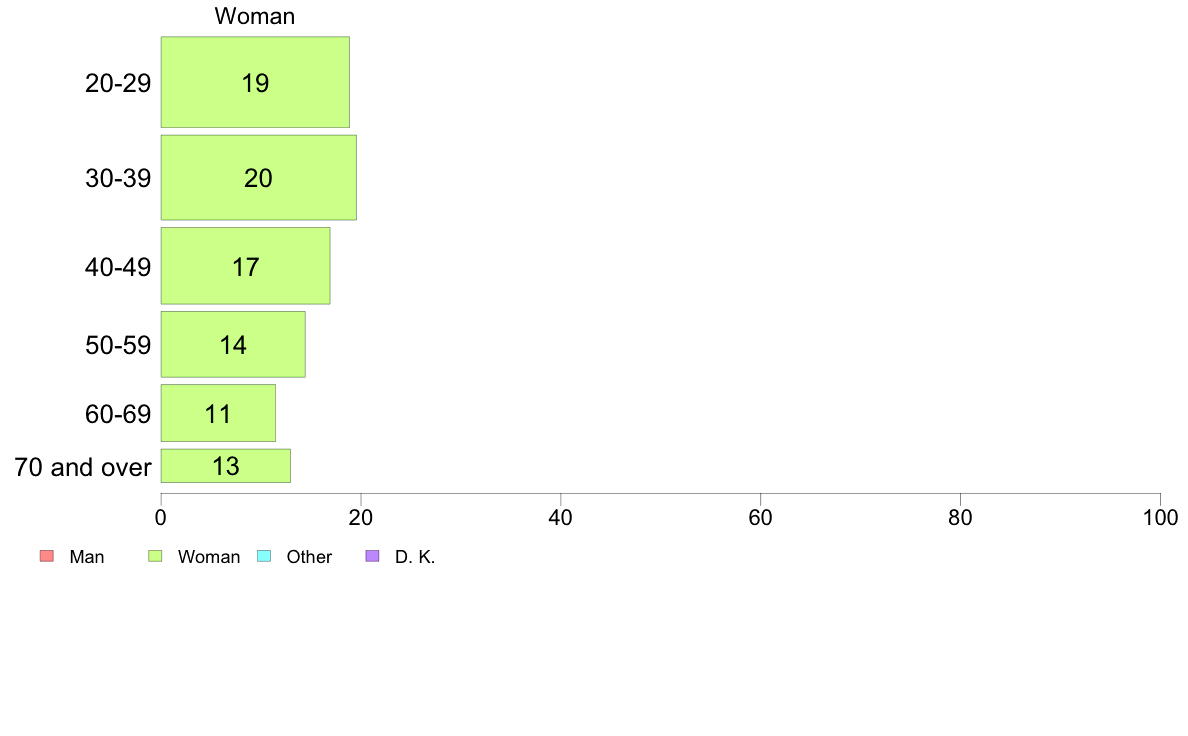Click the D. K. legend purple swatch
Image resolution: width=1188 pixels, height=736 pixels.
click(x=372, y=556)
